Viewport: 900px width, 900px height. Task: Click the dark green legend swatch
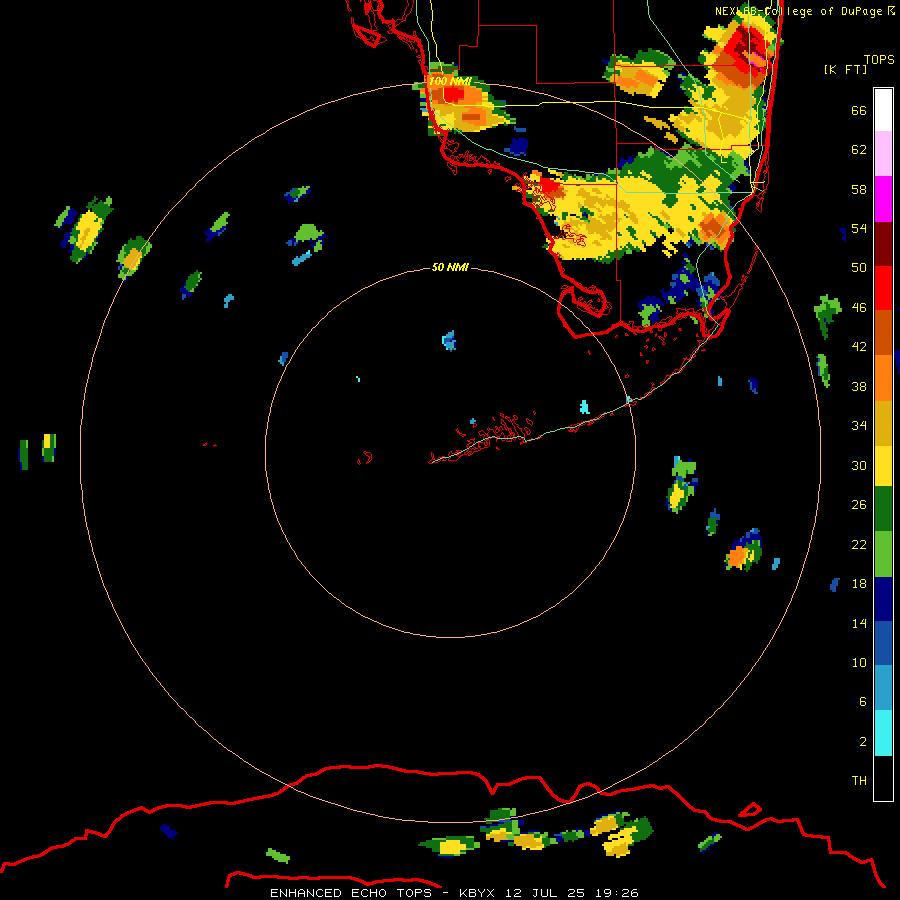pyautogui.click(x=883, y=509)
